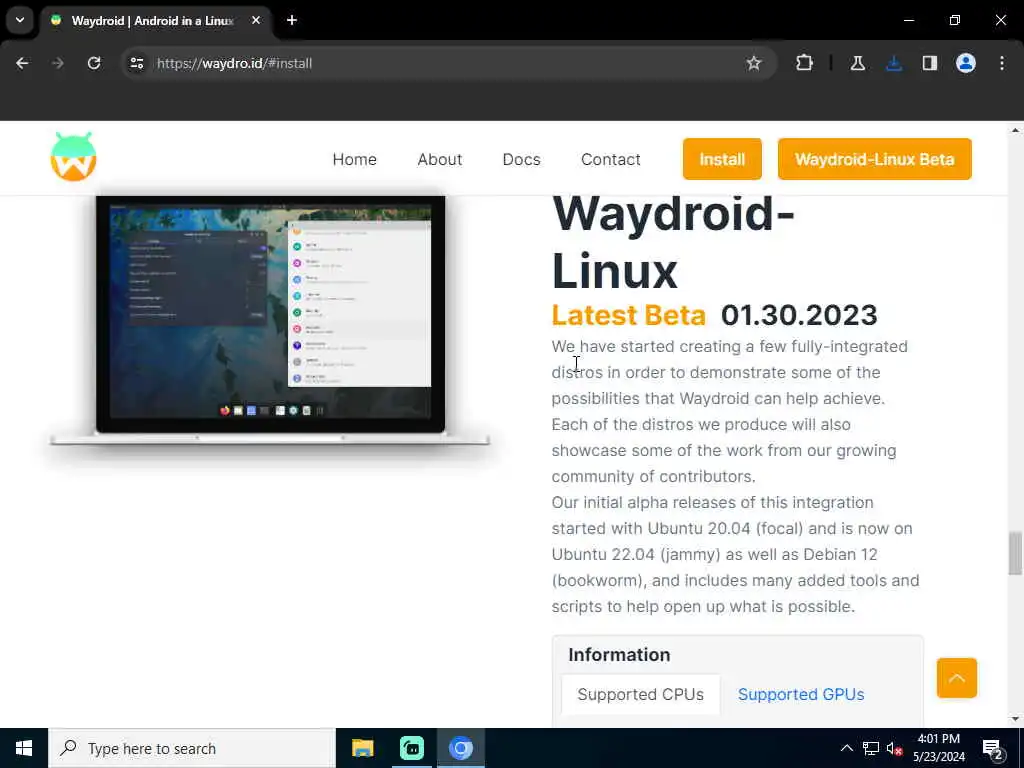This screenshot has width=1024, height=768.
Task: Click the Windows search box
Action: point(192,748)
